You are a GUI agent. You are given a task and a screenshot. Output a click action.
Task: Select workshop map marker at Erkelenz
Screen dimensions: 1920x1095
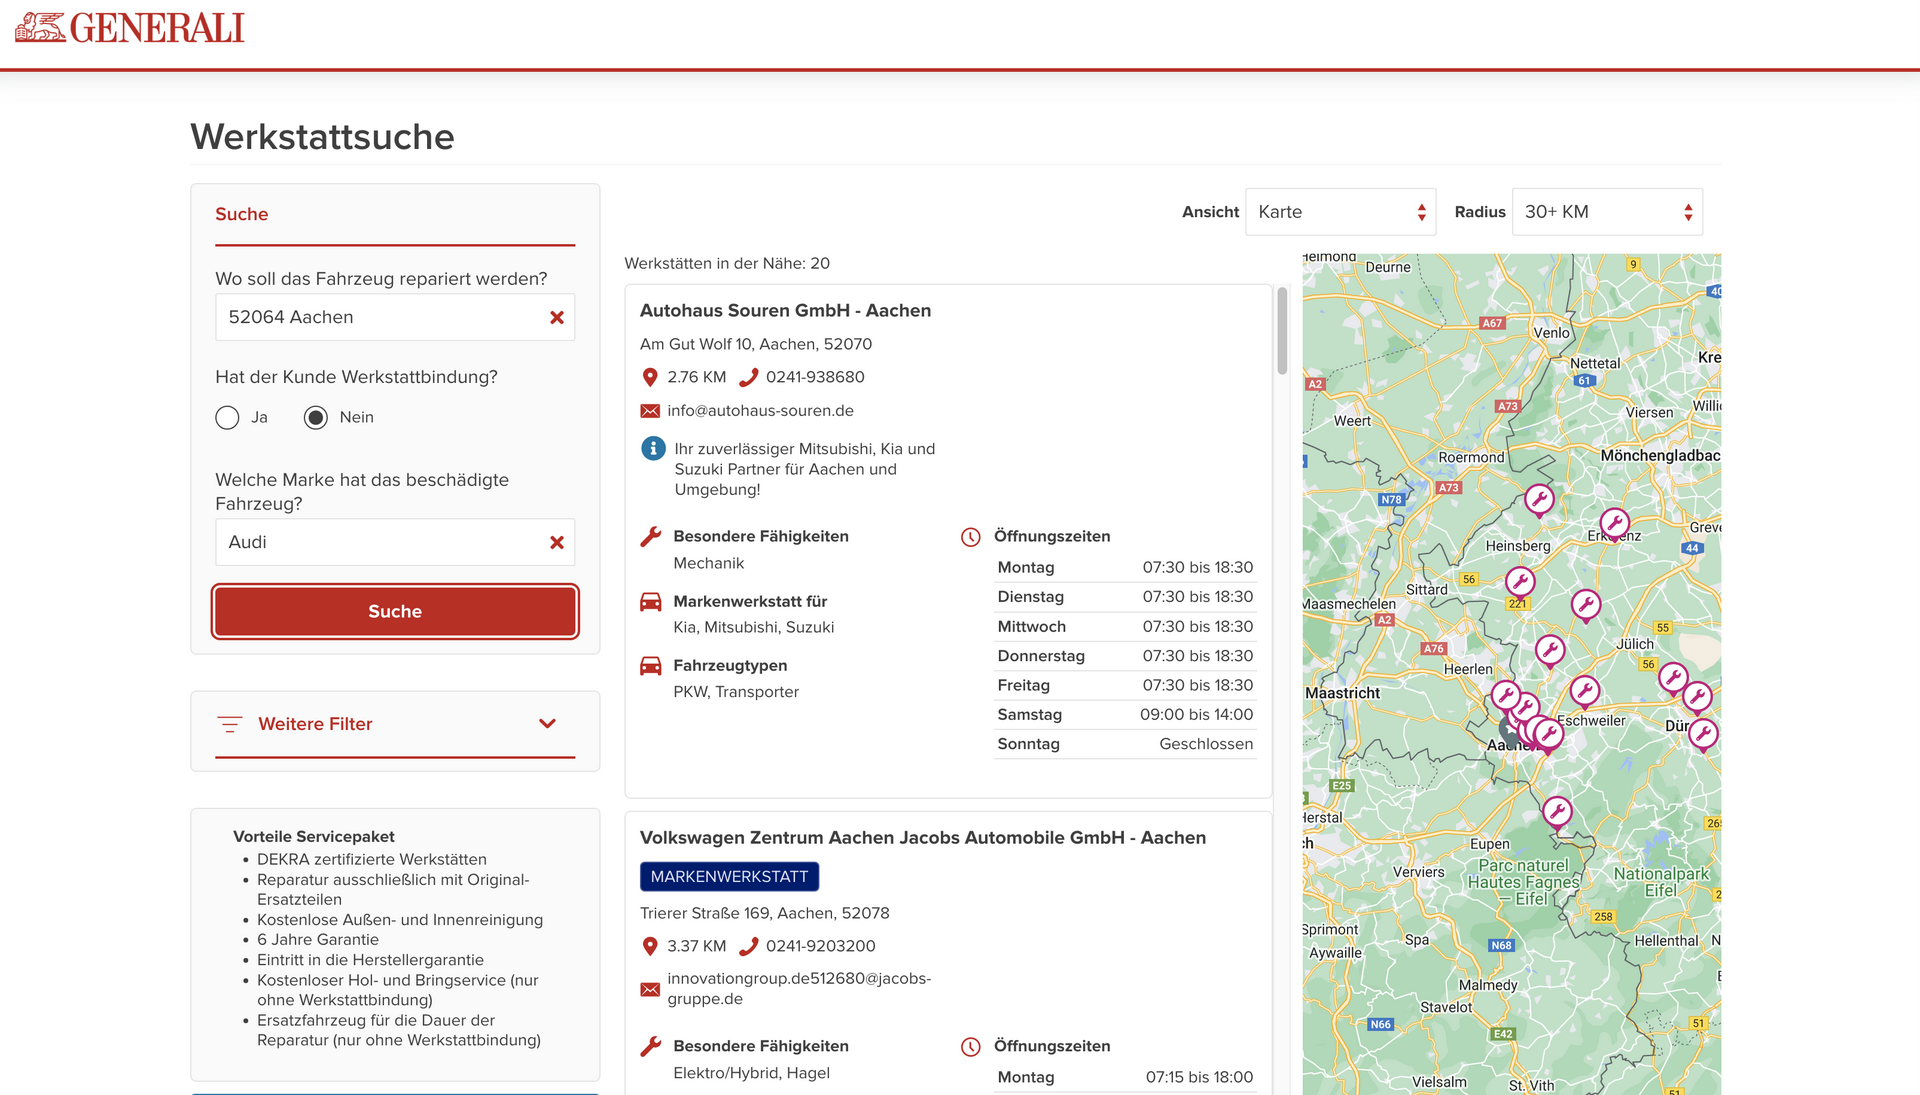coord(1614,523)
